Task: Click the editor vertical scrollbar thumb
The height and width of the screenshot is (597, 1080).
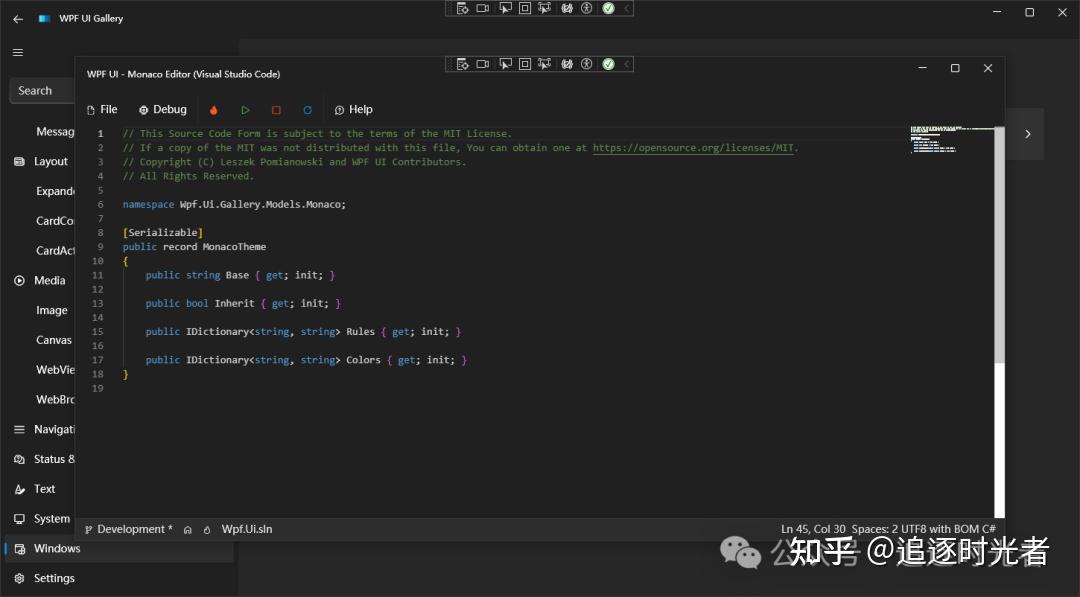Action: (x=999, y=244)
